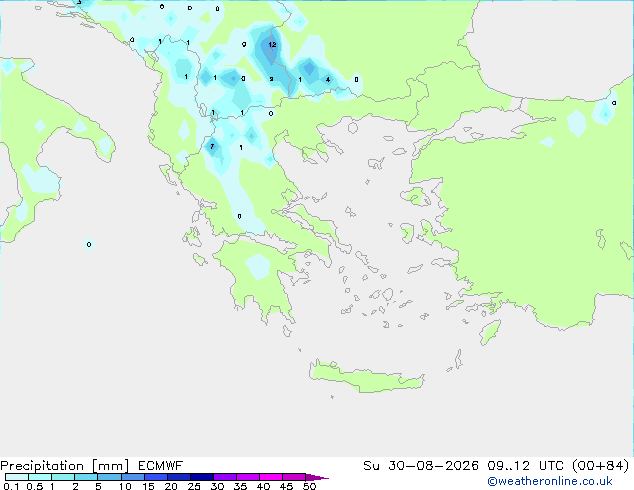Click the precipitation value 7 on map
Viewport: 634px width, 490px height.
(212, 146)
